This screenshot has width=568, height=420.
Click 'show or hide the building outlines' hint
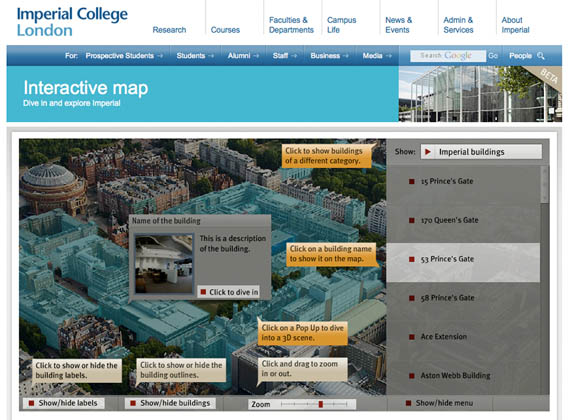(181, 370)
